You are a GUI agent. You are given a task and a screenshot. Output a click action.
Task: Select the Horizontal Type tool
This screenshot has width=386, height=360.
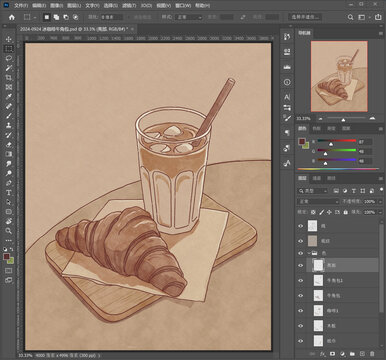tap(9, 192)
